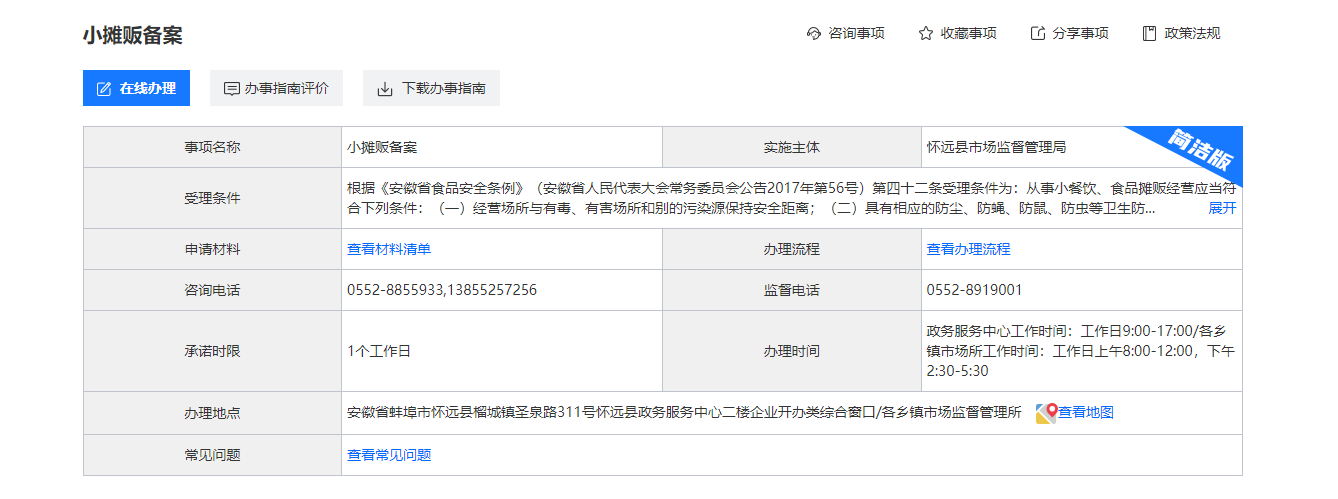
Task: Click 下载办事指南 download button
Action: point(431,88)
